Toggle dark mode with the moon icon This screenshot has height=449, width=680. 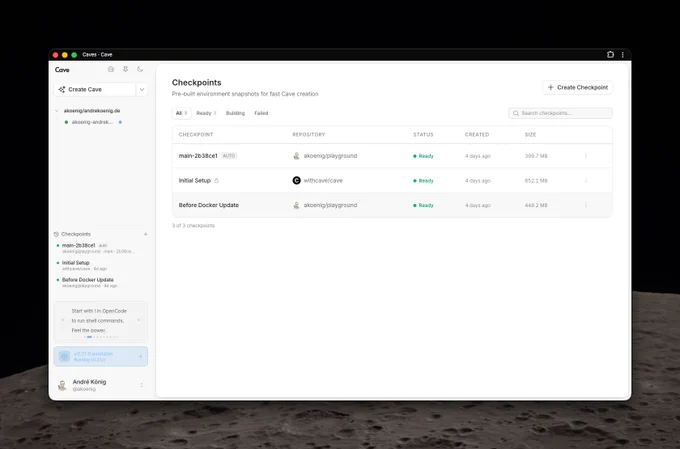click(140, 69)
